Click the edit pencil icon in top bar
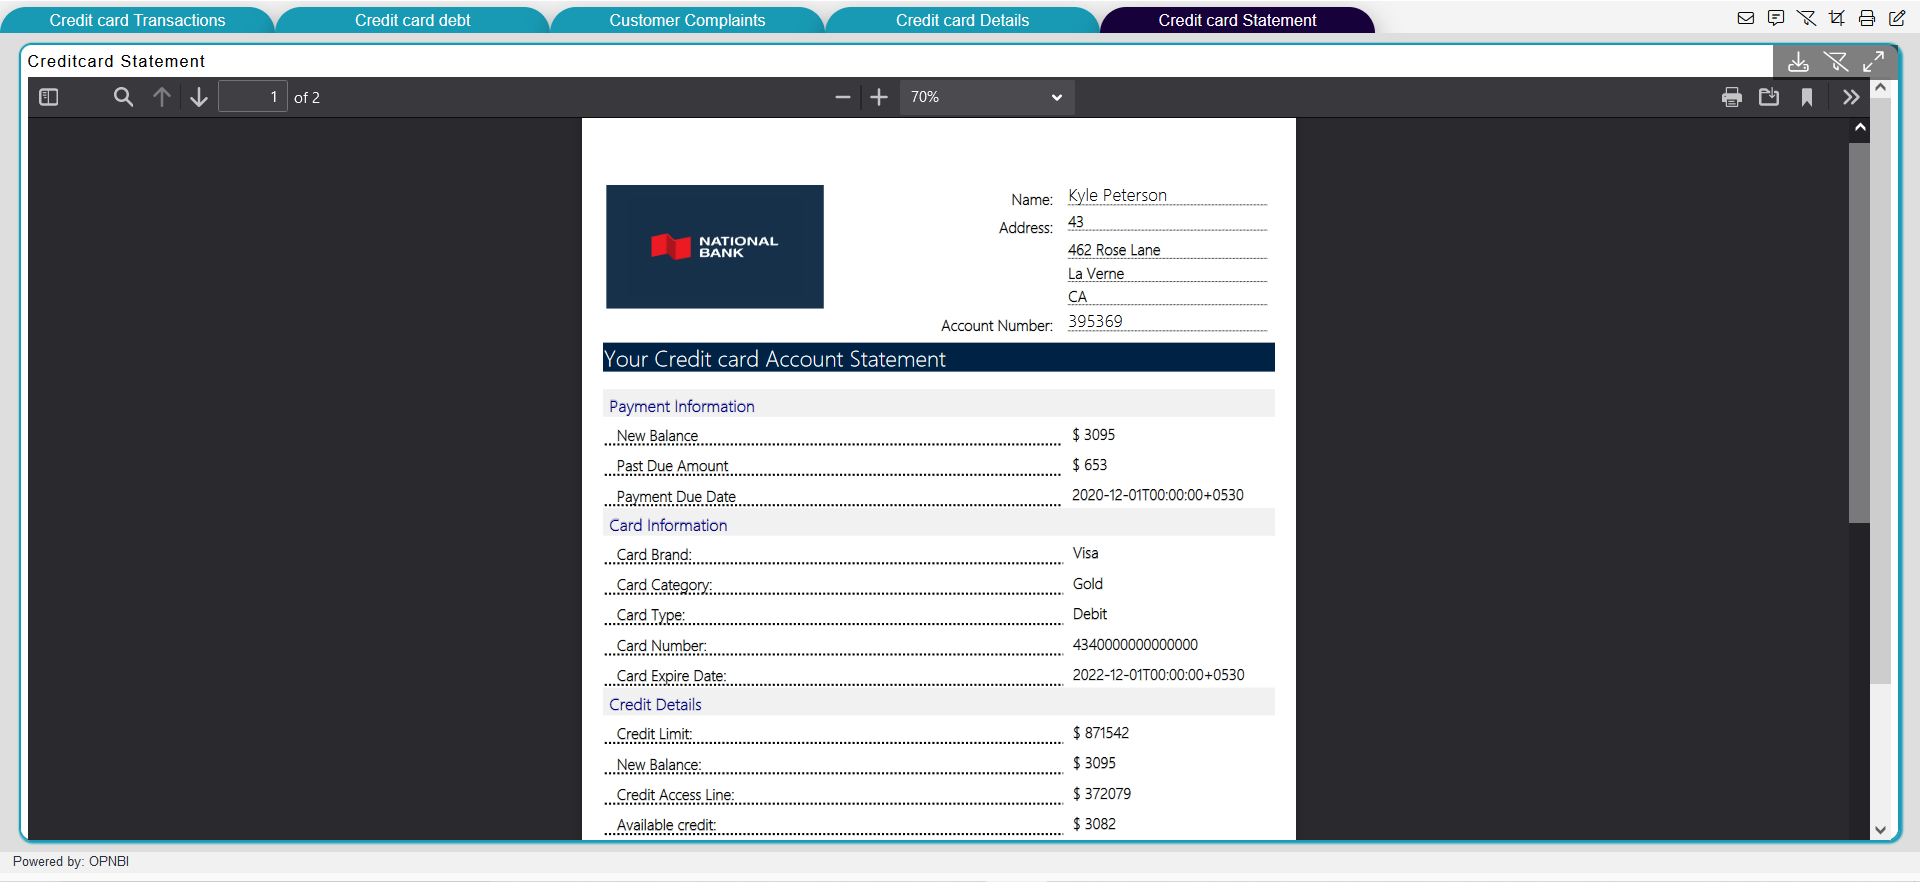 pyautogui.click(x=1897, y=18)
